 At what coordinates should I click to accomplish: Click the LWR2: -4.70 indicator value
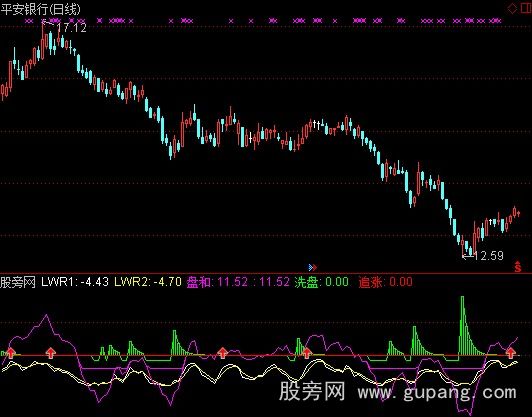148,282
